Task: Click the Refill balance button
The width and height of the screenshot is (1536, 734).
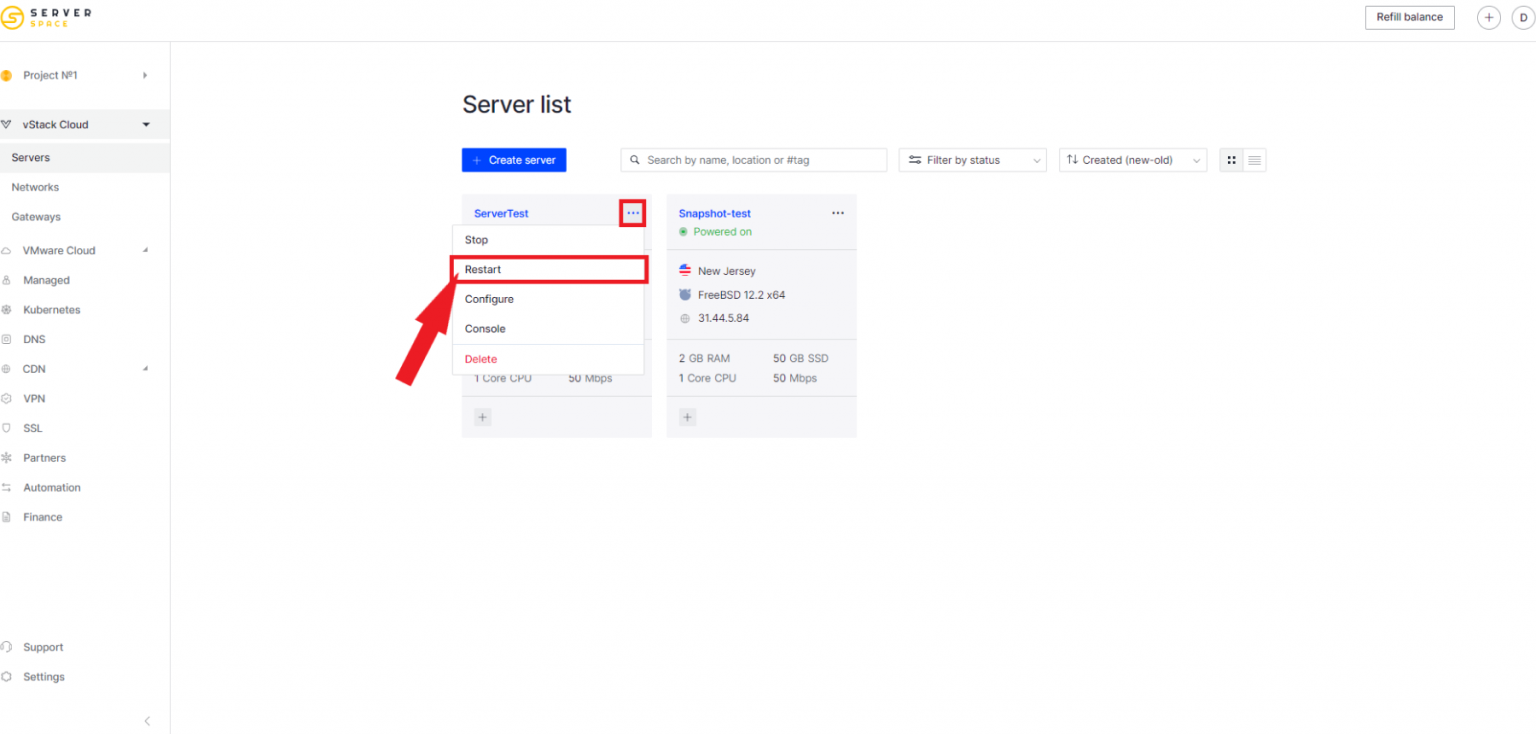Action: coord(1409,17)
